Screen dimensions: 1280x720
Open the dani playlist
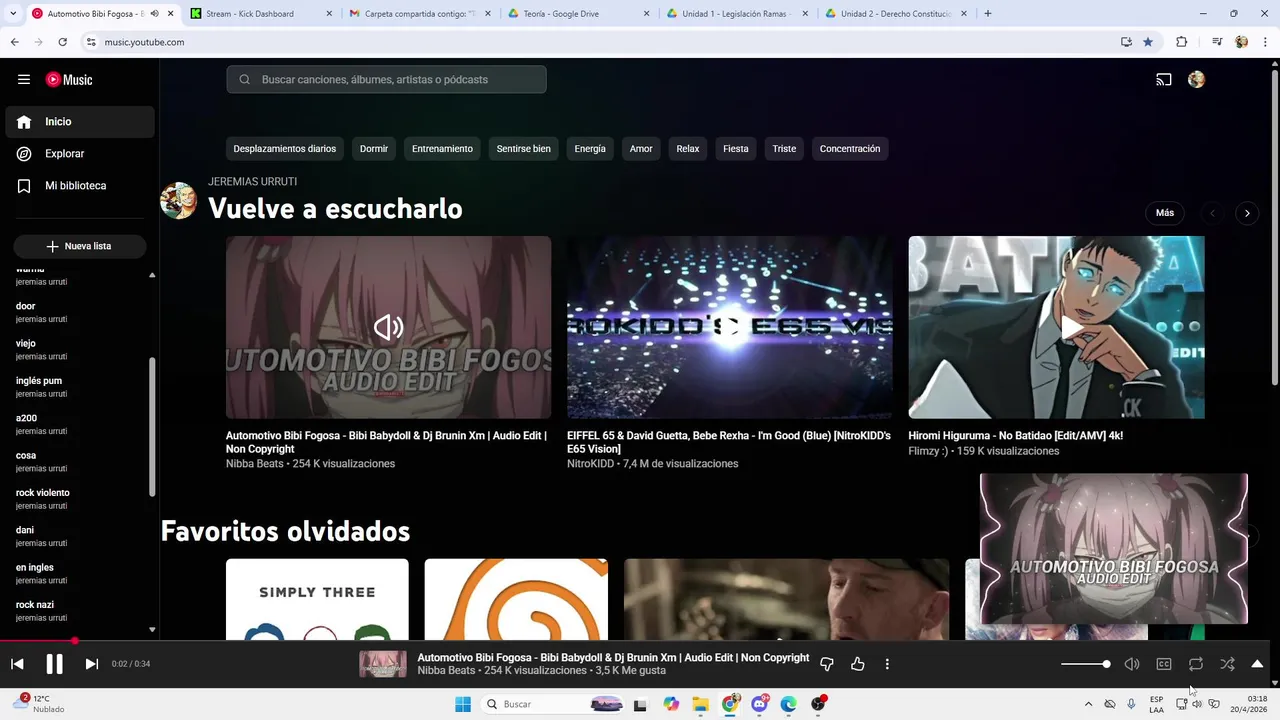pos(80,536)
